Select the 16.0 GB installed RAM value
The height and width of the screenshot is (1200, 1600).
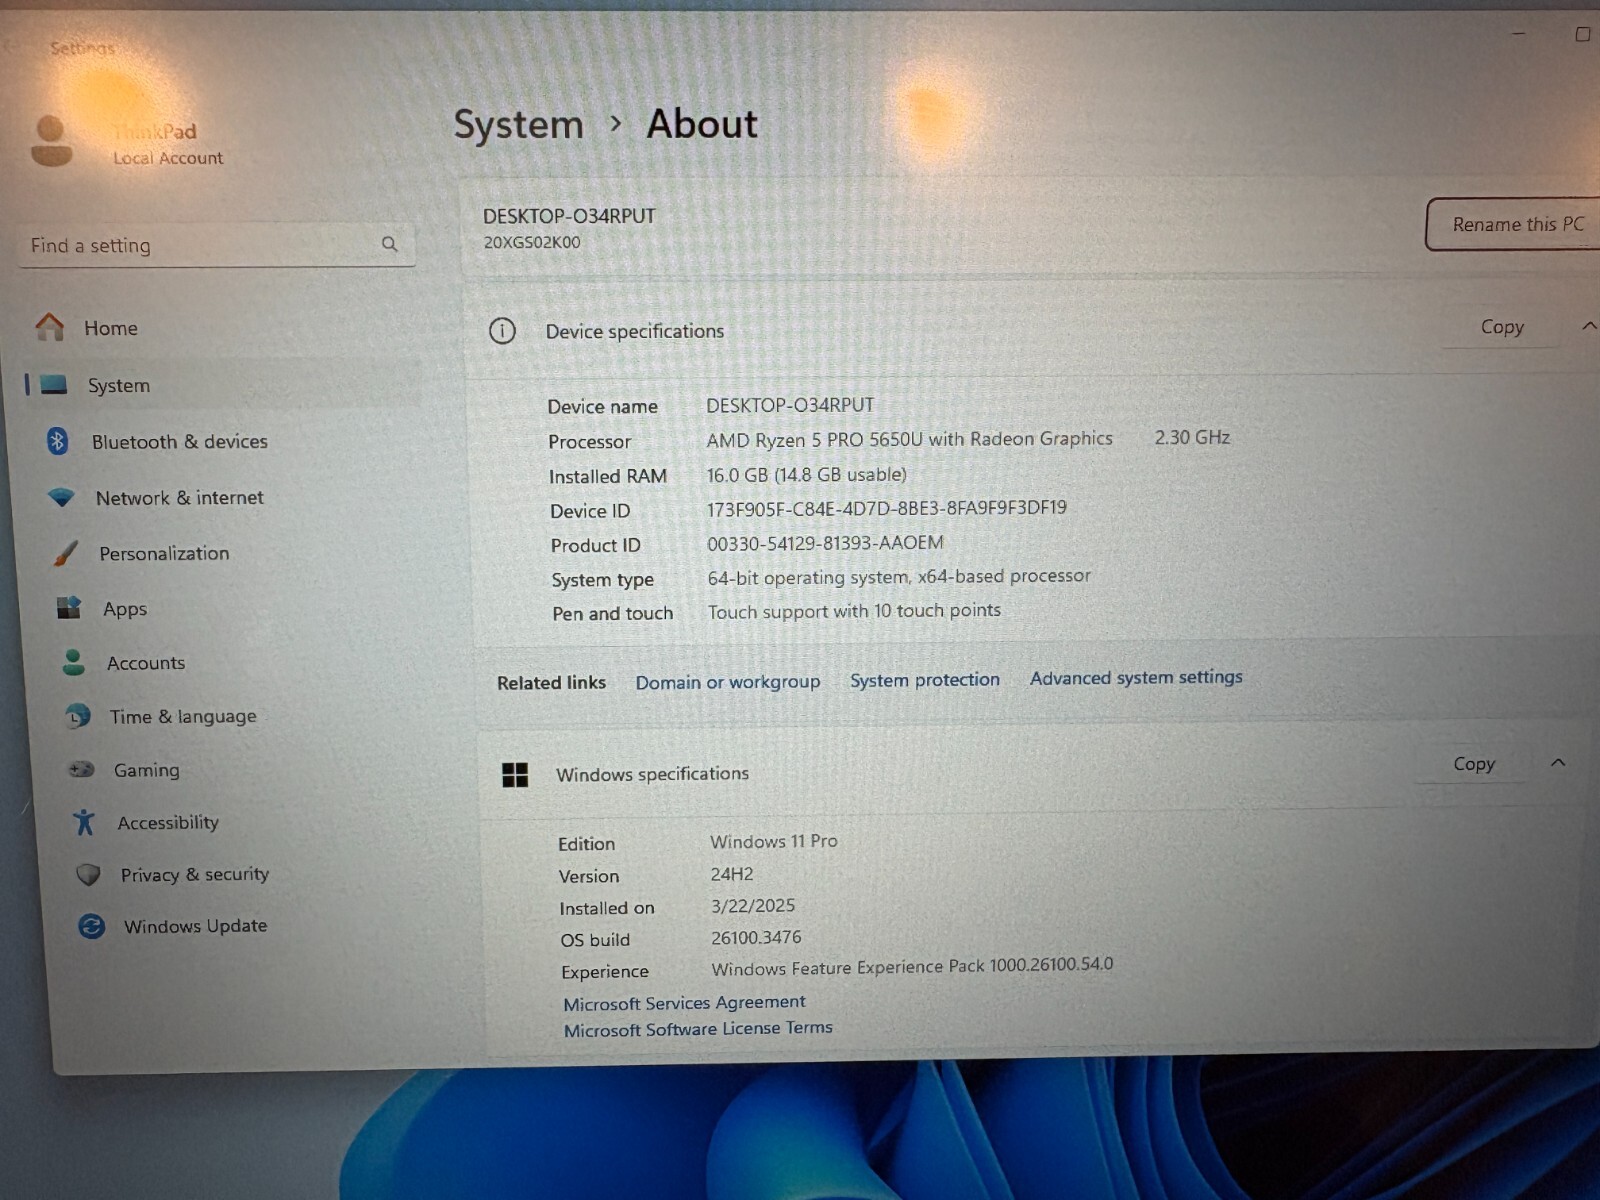[806, 475]
